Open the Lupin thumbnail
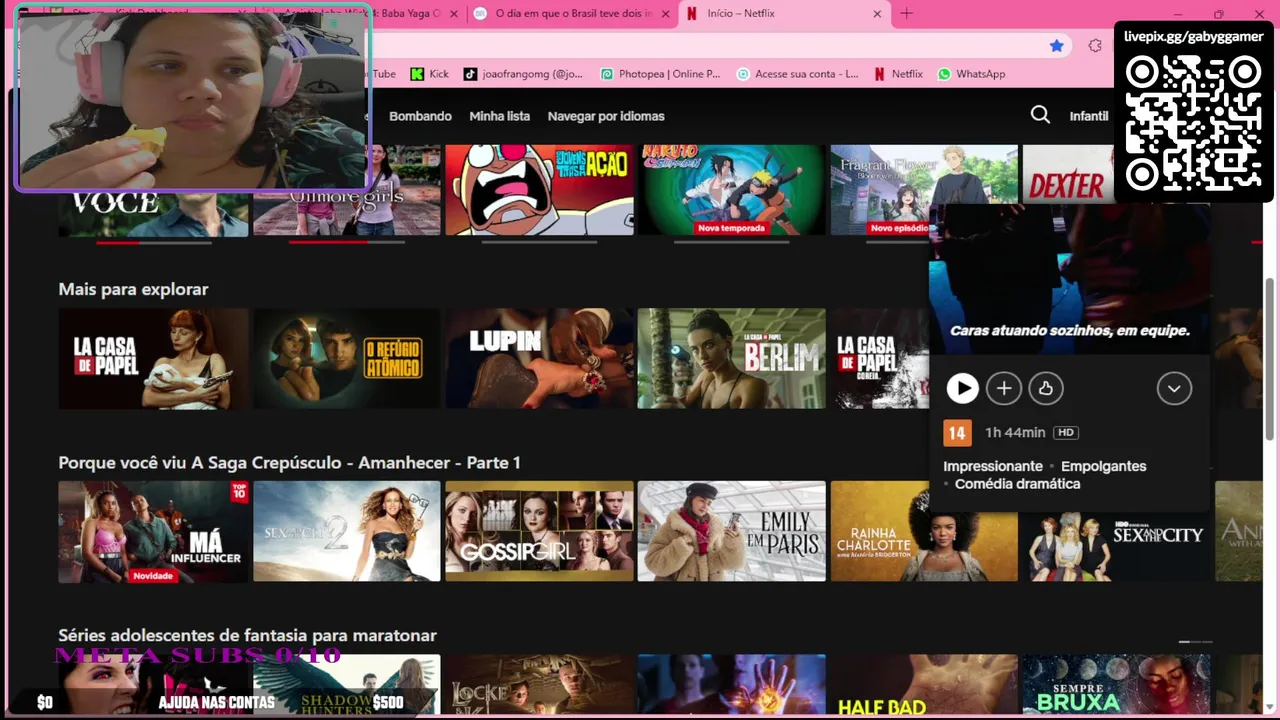 (539, 358)
